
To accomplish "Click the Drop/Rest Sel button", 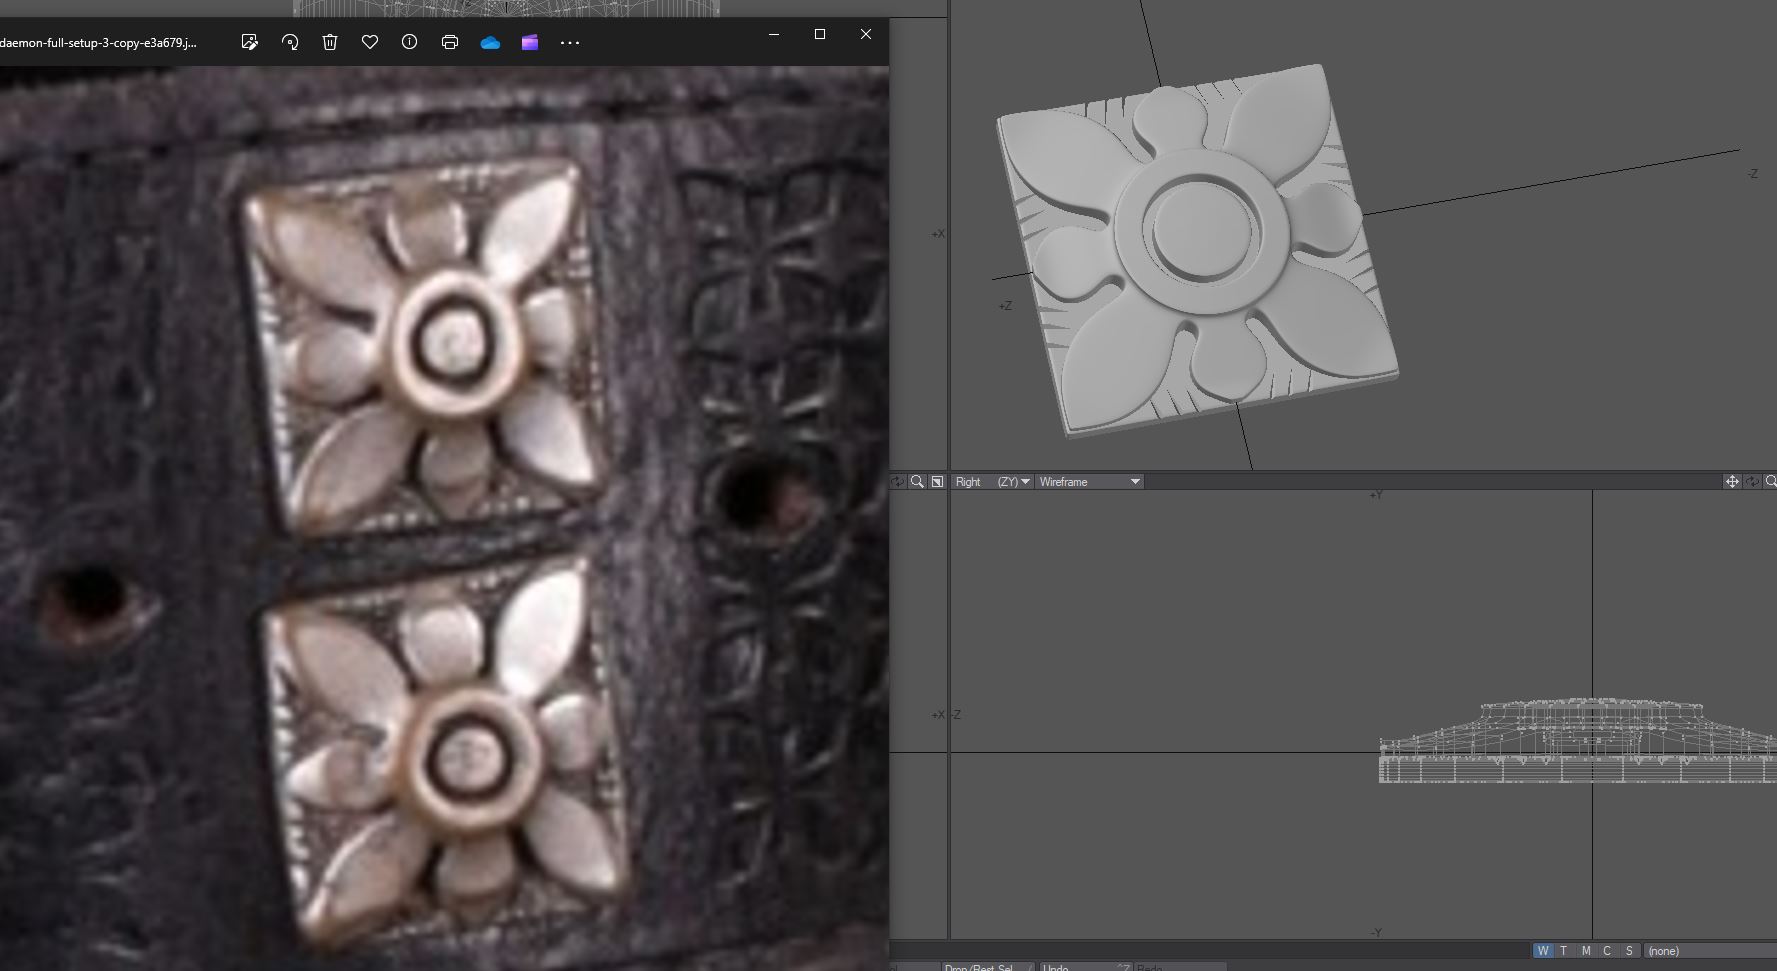I will pyautogui.click(x=987, y=967).
